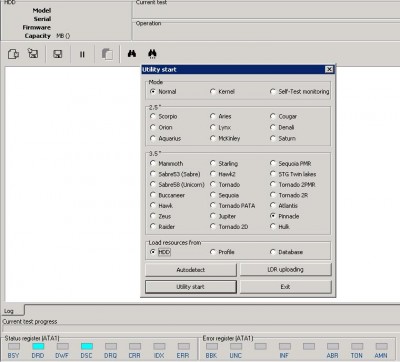
Task: Click the first document copy toolbar icon
Action: (13, 54)
